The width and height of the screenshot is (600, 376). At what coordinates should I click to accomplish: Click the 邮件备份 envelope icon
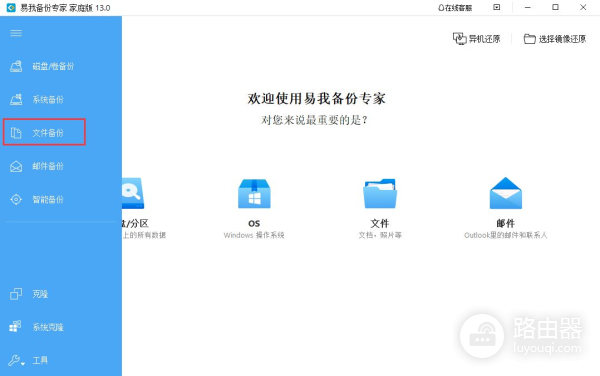pos(16,166)
